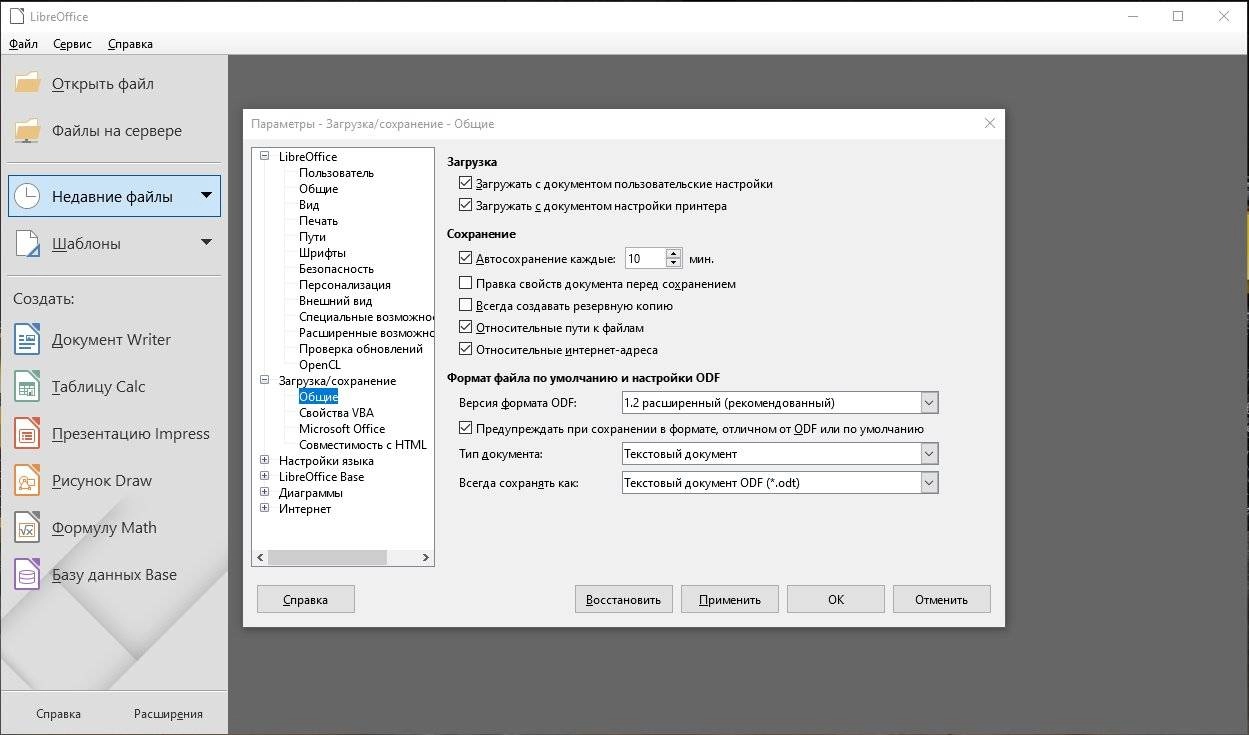
Task: Confirm settings with the OK button
Action: (x=836, y=599)
